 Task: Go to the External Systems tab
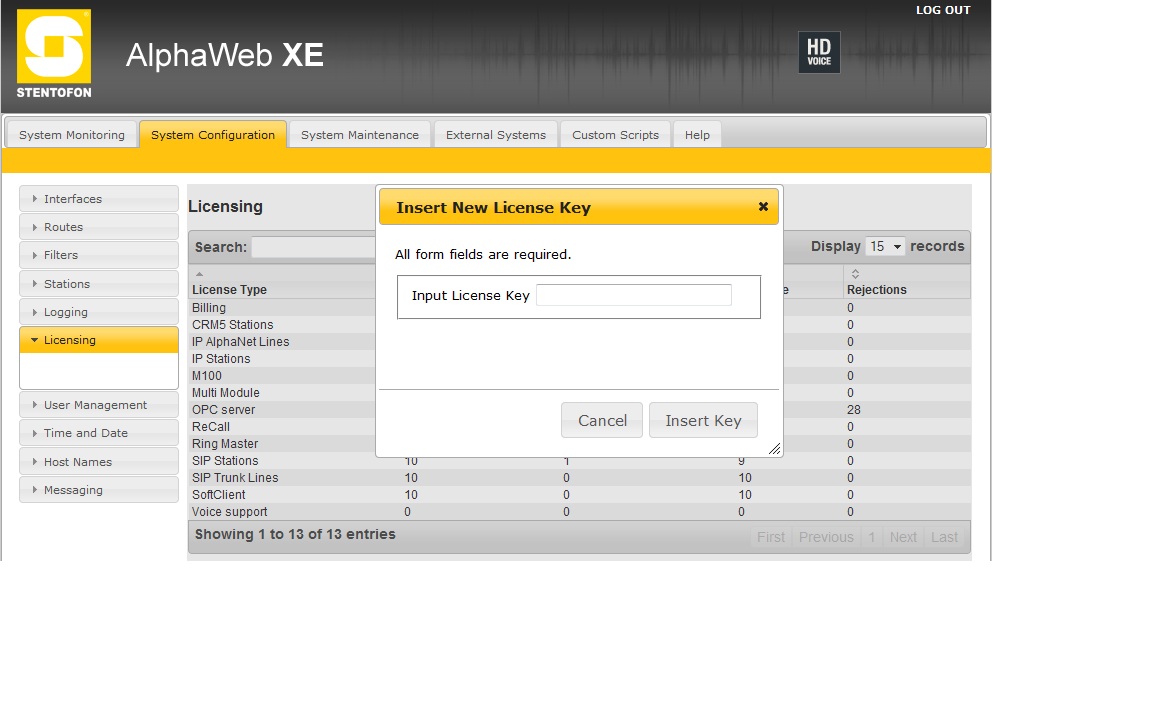click(496, 135)
